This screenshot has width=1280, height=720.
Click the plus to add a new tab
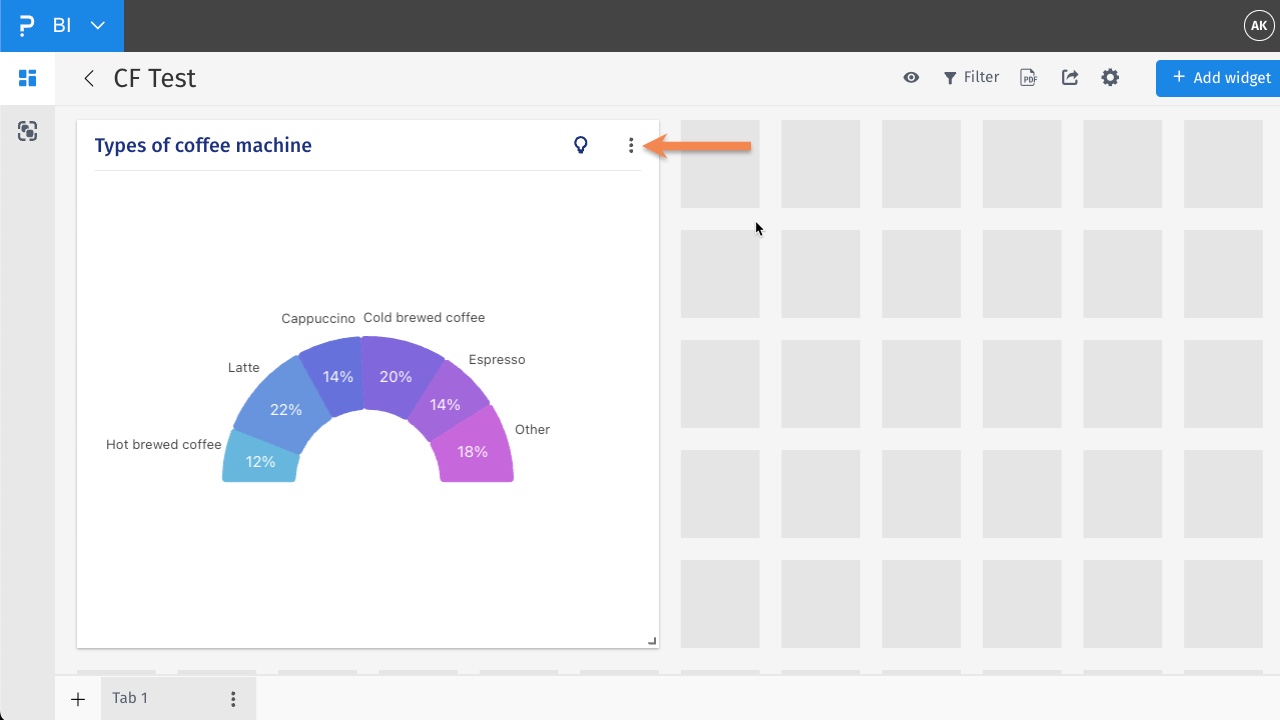click(78, 699)
